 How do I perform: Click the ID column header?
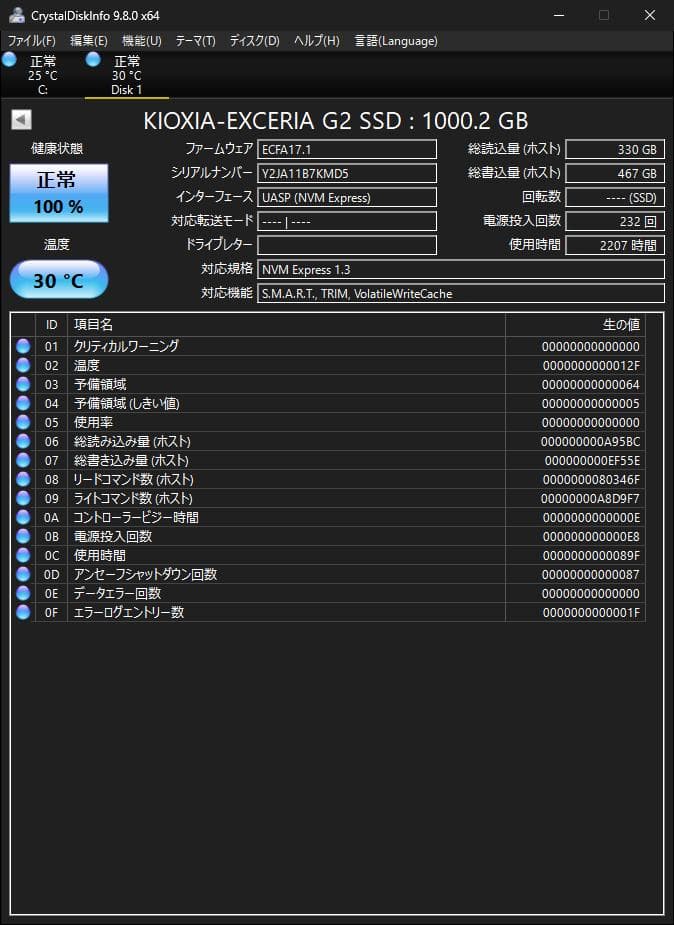(51, 324)
